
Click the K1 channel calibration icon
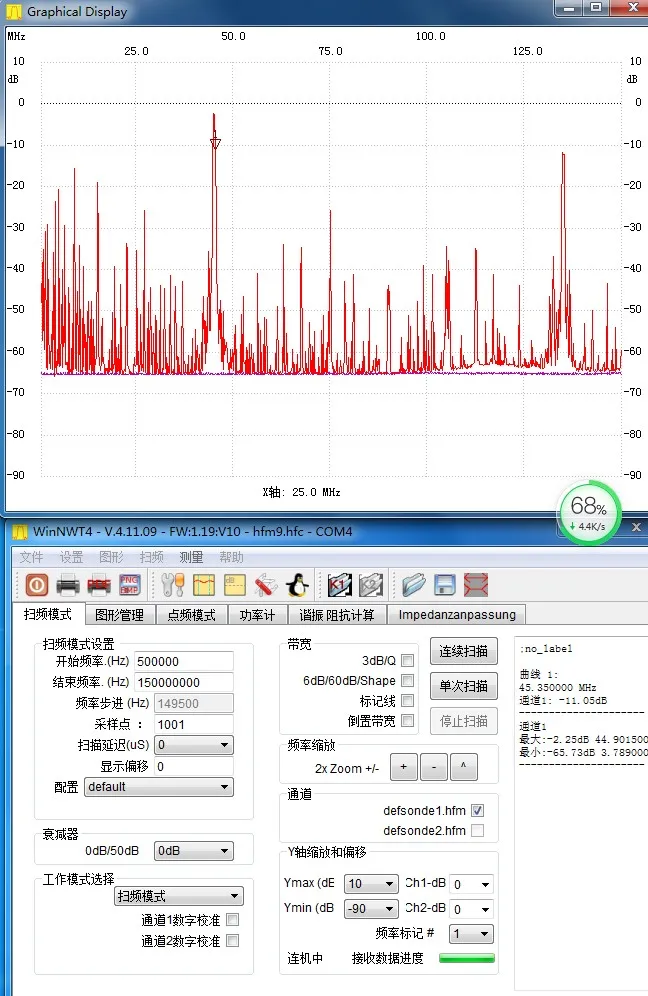[340, 585]
